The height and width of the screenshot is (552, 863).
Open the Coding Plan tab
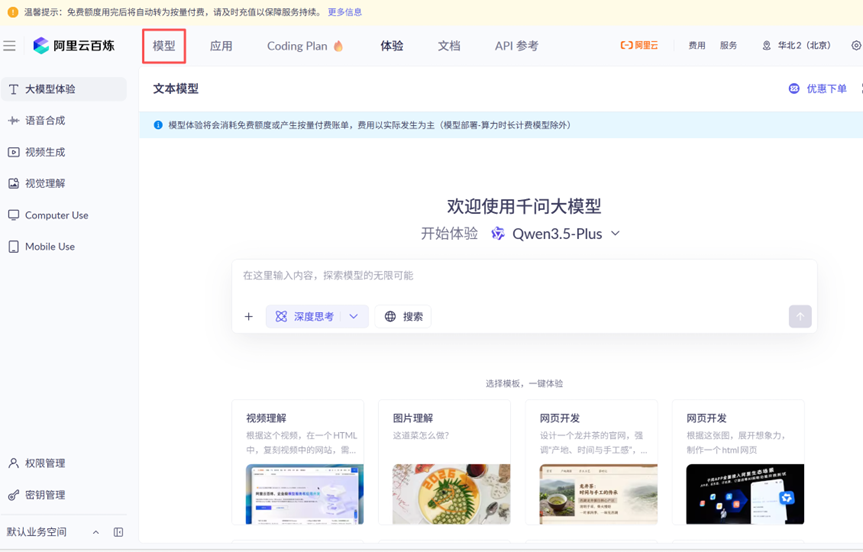click(x=305, y=46)
